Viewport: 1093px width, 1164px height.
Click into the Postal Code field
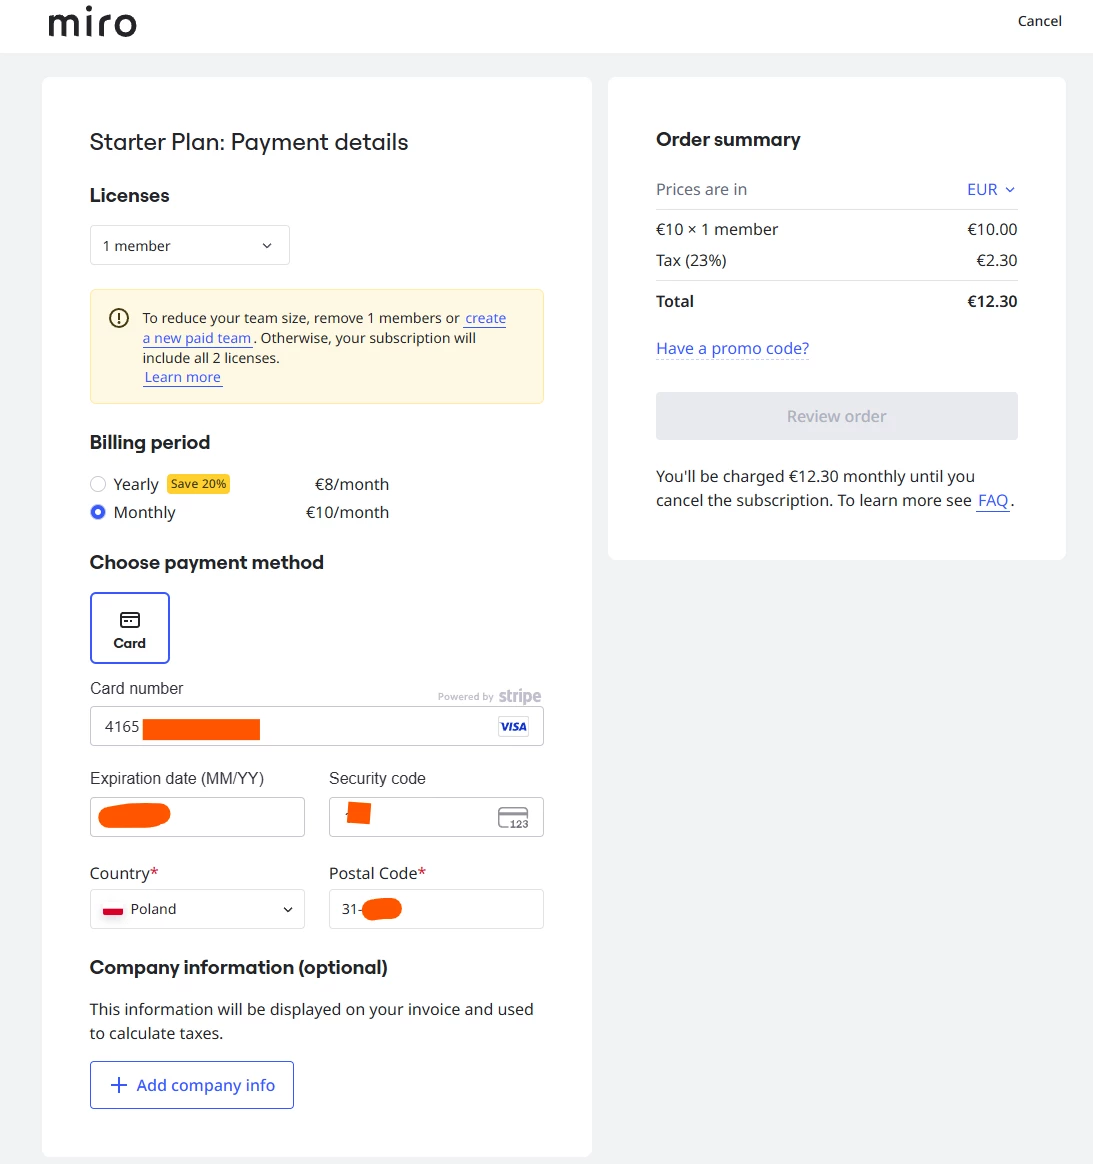(437, 909)
